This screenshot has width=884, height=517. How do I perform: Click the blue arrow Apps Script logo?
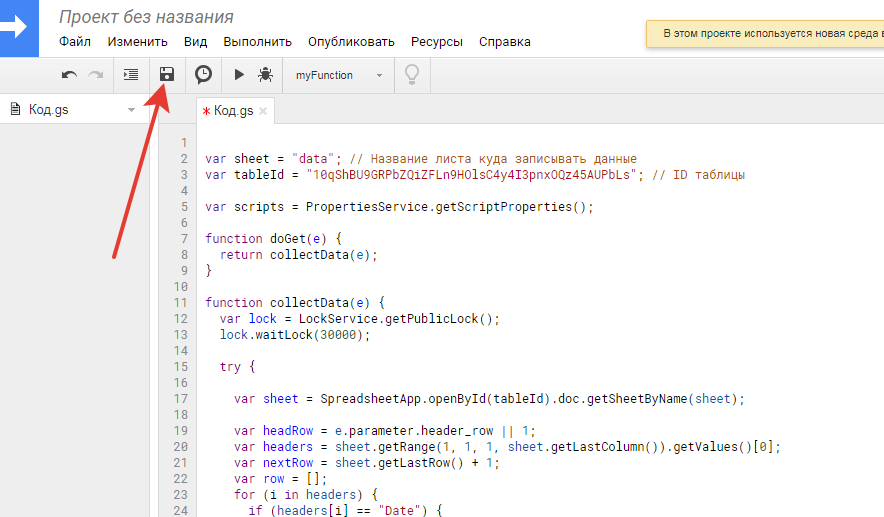[19, 28]
